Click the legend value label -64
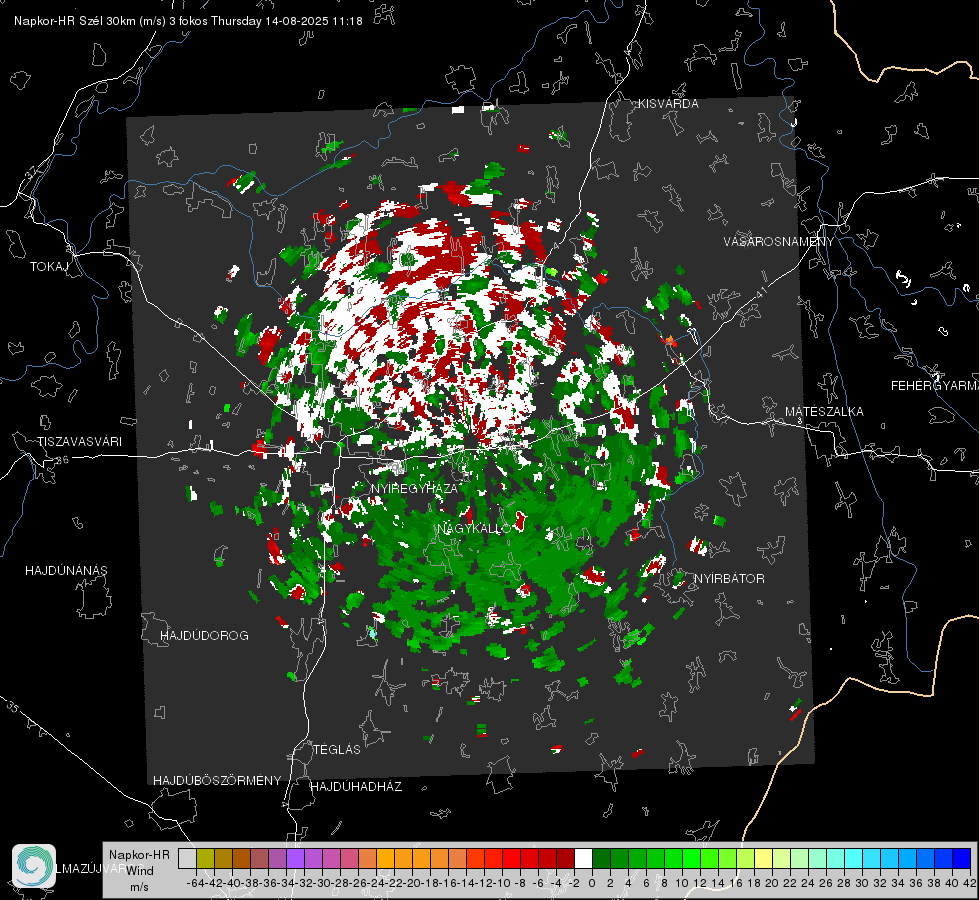979x900 pixels. [x=195, y=883]
